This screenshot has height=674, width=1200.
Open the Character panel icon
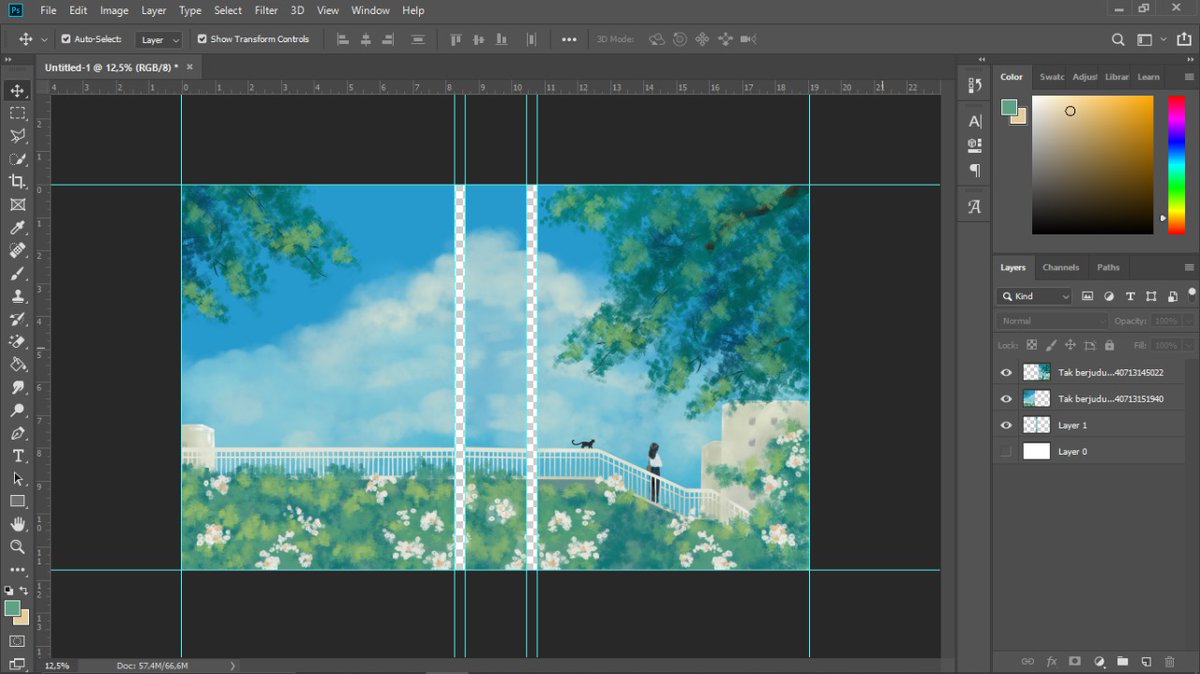(x=975, y=121)
